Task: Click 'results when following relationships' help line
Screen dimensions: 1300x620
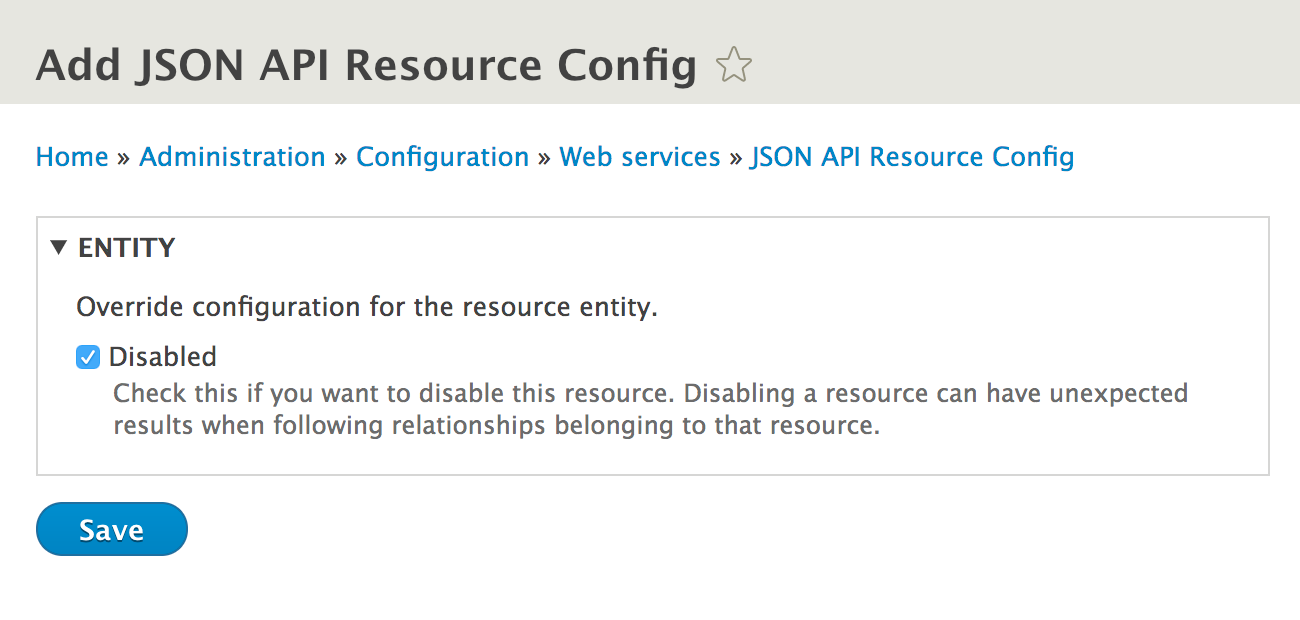Action: pyautogui.click(x=496, y=426)
